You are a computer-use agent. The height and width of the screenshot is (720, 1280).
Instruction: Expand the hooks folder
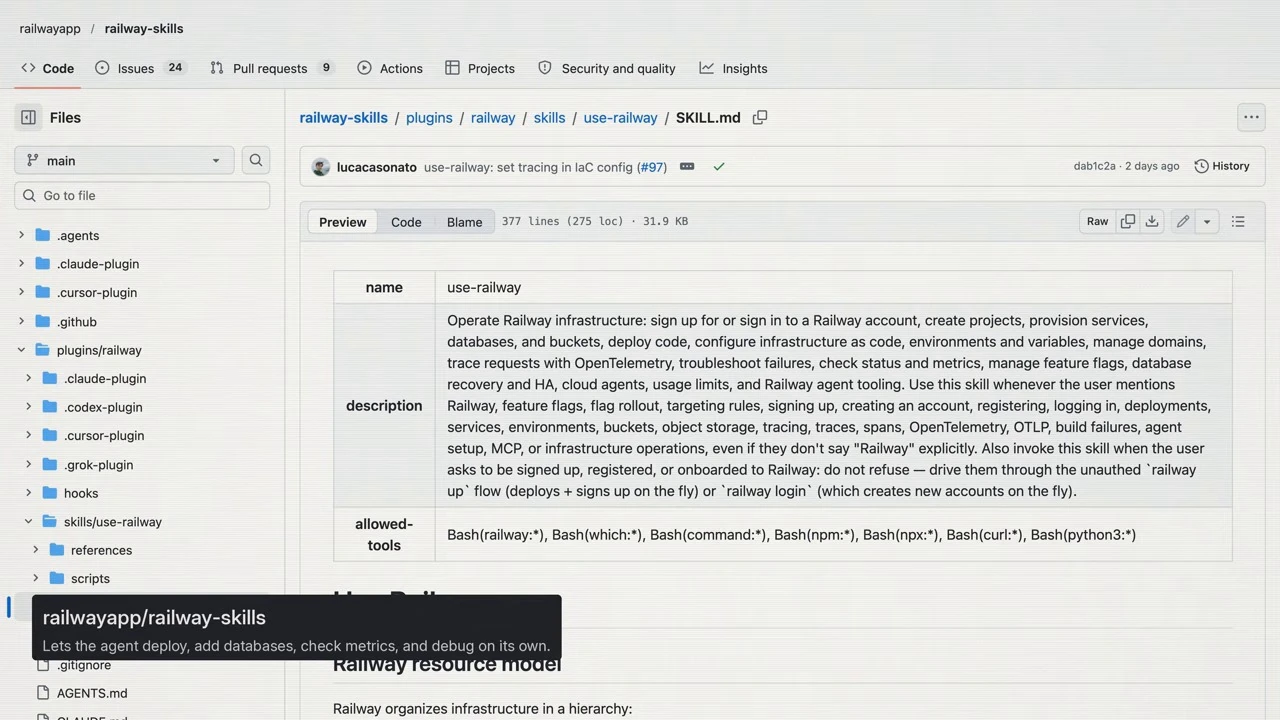29,493
